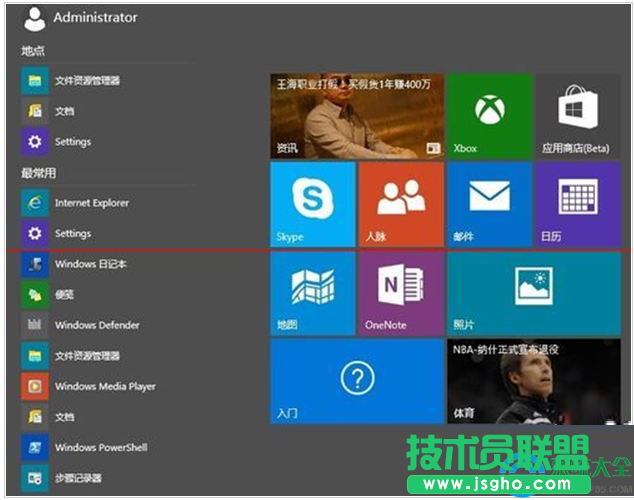
Task: Open the Skype tile
Action: [313, 205]
